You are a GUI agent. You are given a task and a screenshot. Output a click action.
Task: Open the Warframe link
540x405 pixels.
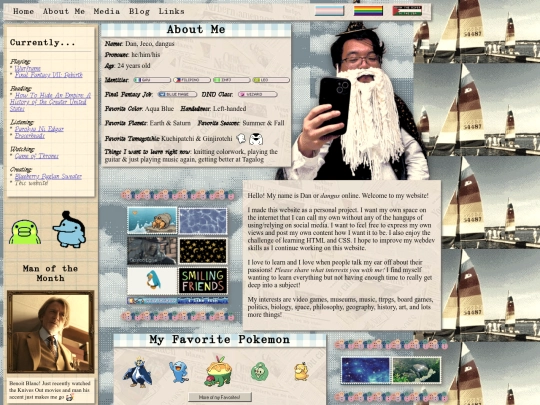click(x=28, y=68)
